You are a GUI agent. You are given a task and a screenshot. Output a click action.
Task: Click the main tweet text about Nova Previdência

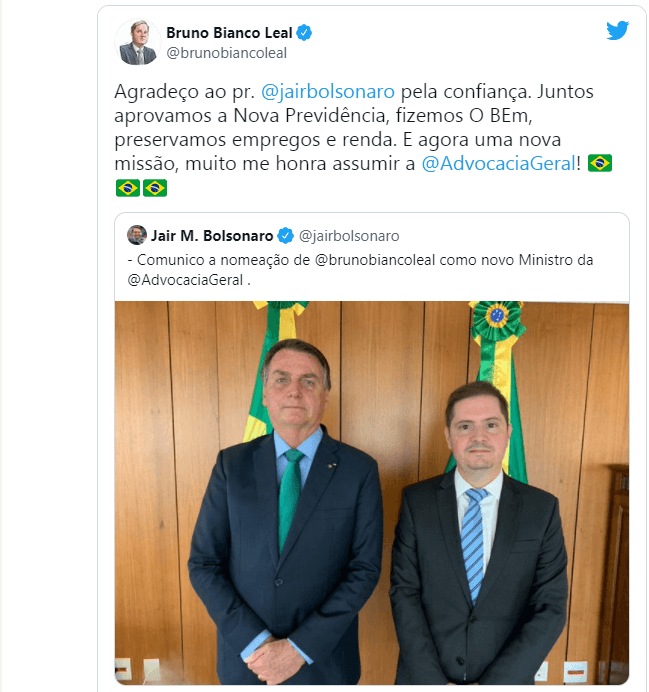(363, 139)
